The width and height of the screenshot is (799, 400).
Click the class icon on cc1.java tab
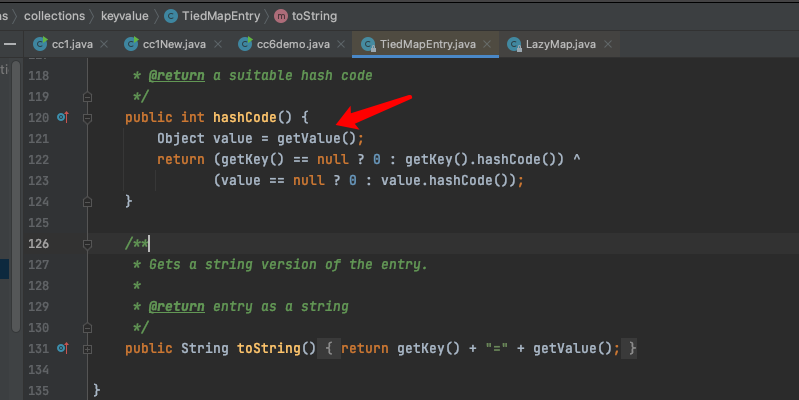click(40, 44)
